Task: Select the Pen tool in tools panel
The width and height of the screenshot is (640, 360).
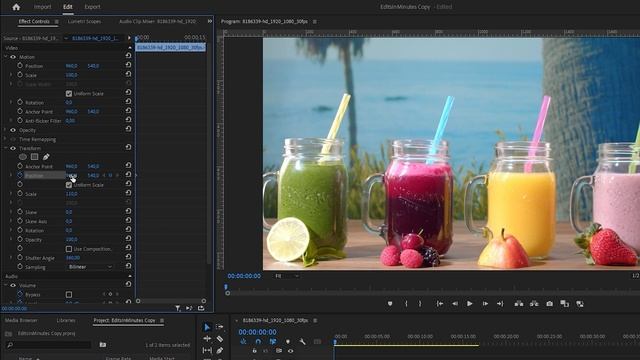Action: (x=220, y=350)
